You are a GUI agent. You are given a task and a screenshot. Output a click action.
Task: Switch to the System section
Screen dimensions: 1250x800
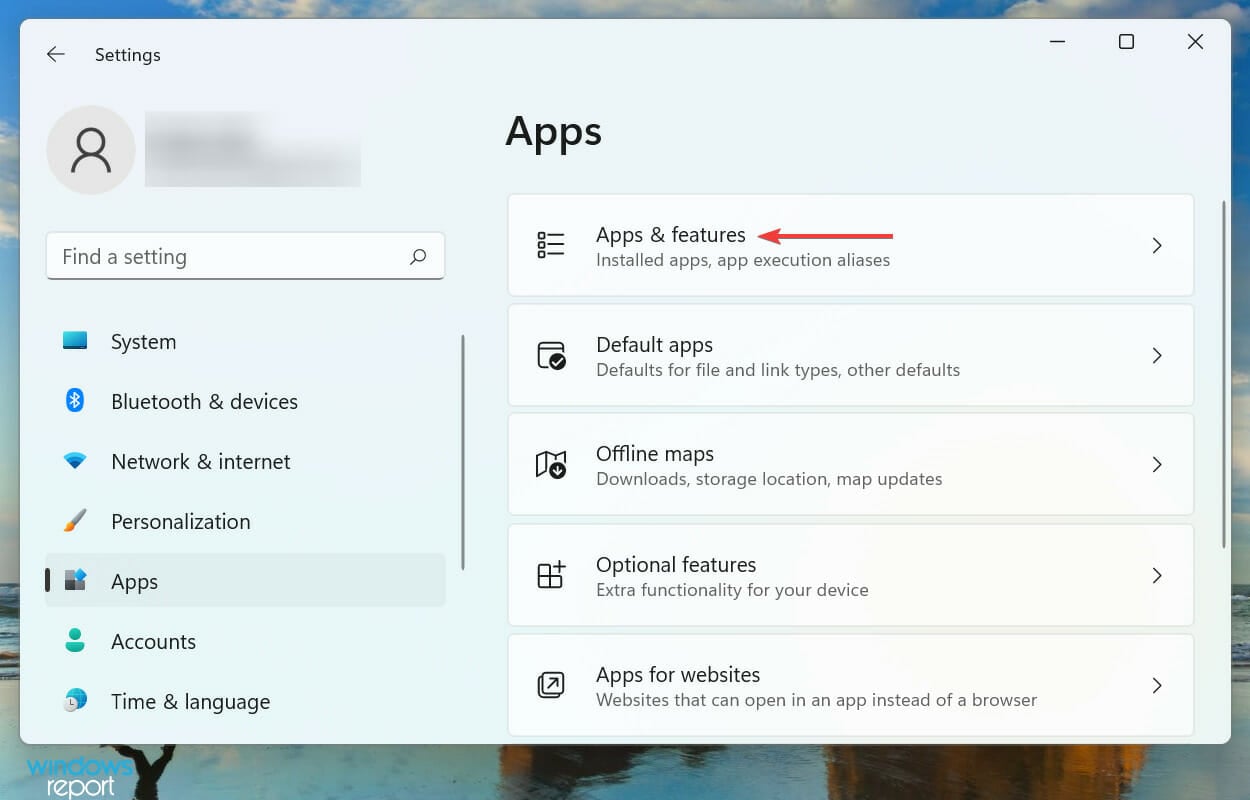click(x=143, y=341)
